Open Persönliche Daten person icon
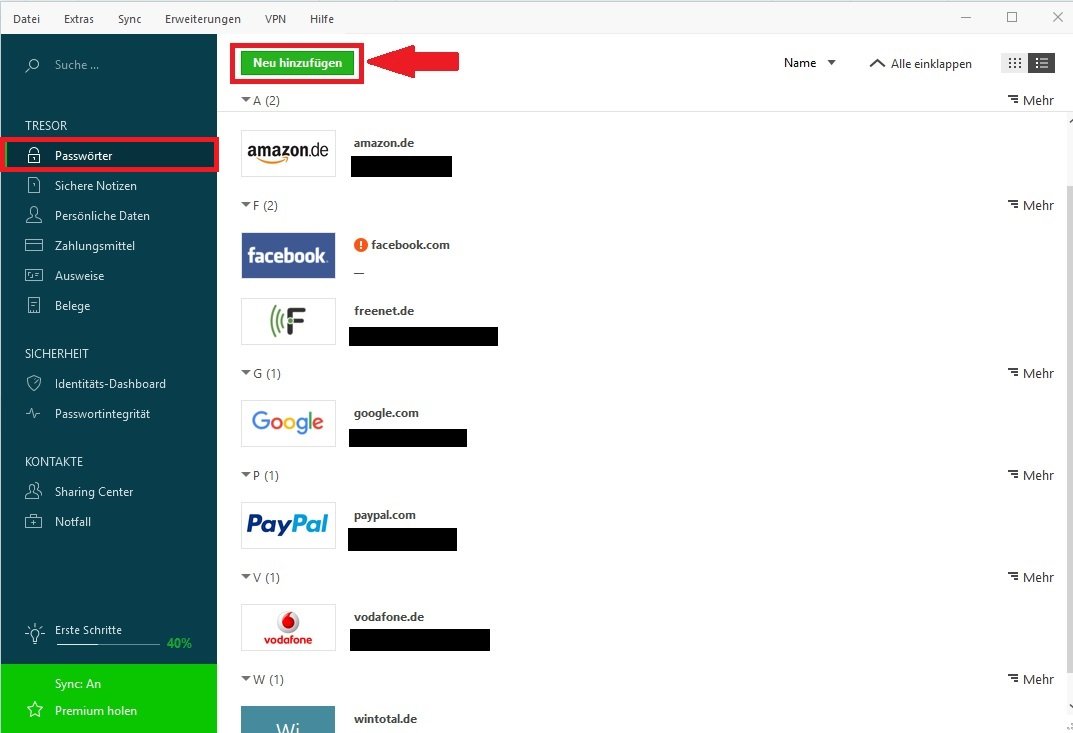 [34, 216]
